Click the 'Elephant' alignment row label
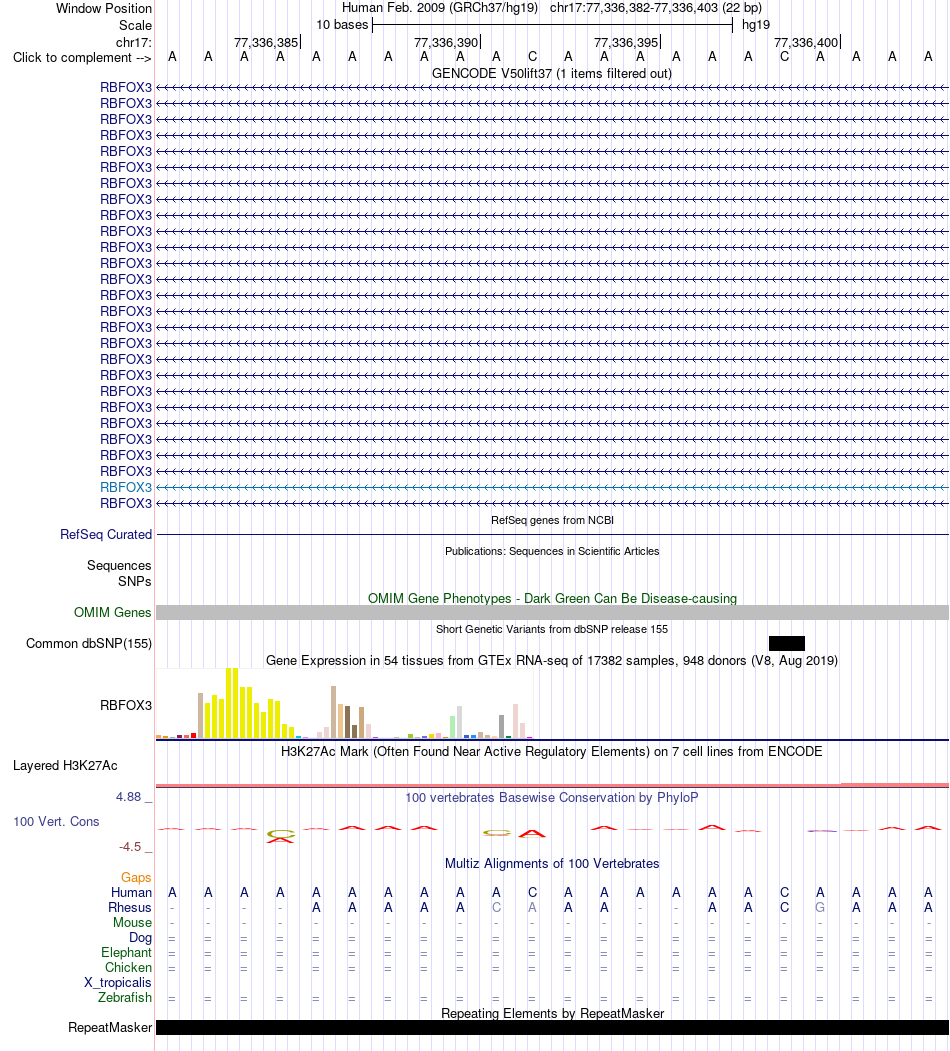 127,952
